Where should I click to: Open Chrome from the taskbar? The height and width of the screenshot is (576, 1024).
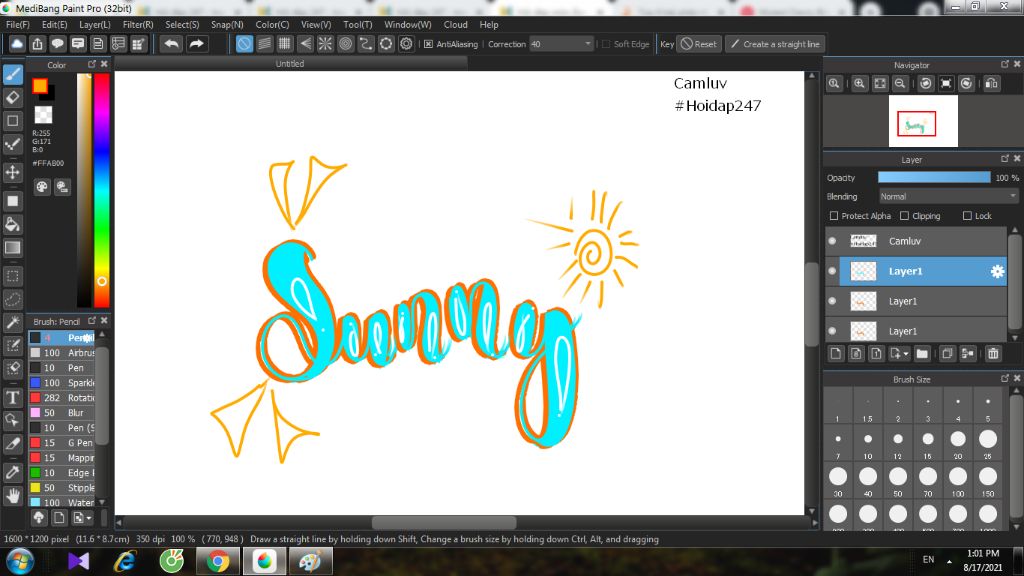(217, 561)
